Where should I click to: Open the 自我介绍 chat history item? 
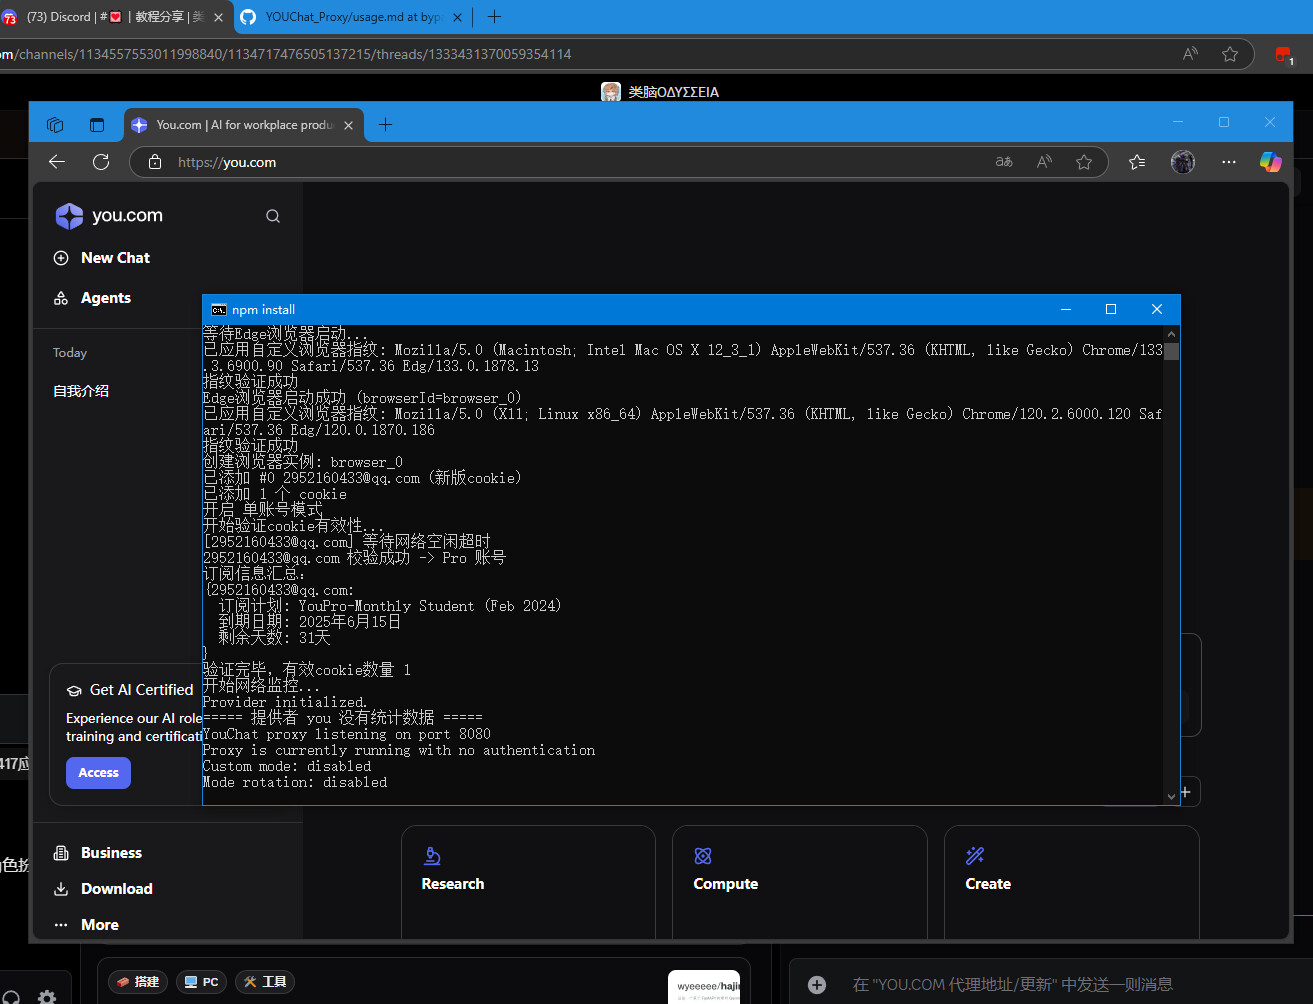(x=81, y=391)
